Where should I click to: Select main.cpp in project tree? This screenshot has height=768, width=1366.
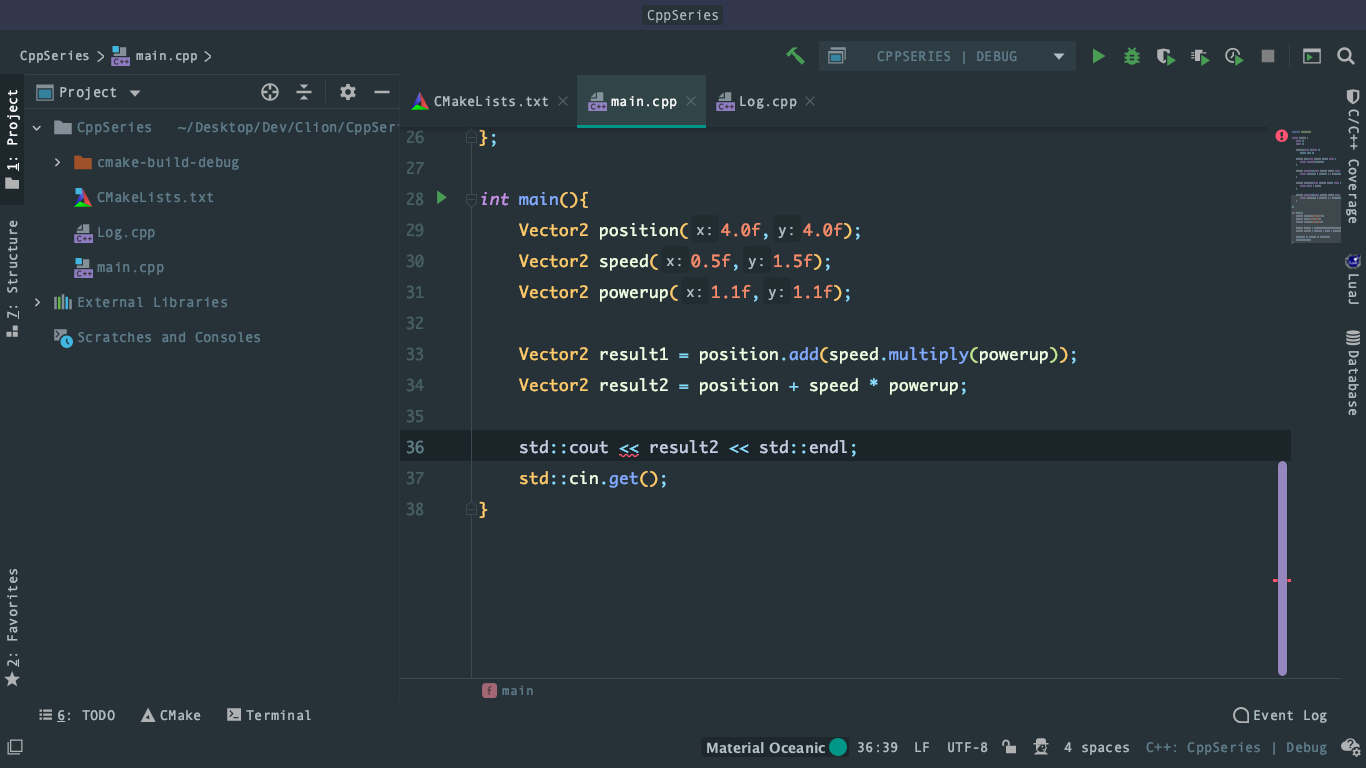click(130, 267)
